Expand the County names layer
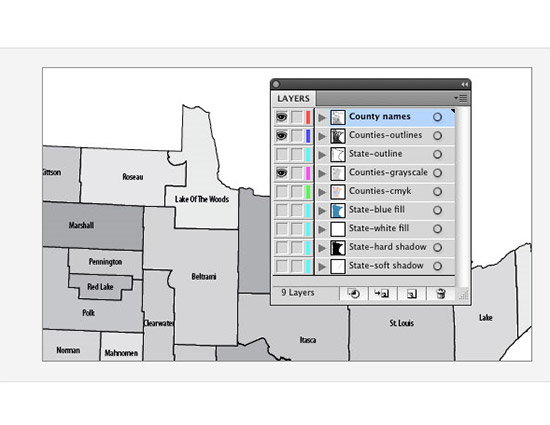This screenshot has width=550, height=425. click(x=322, y=118)
